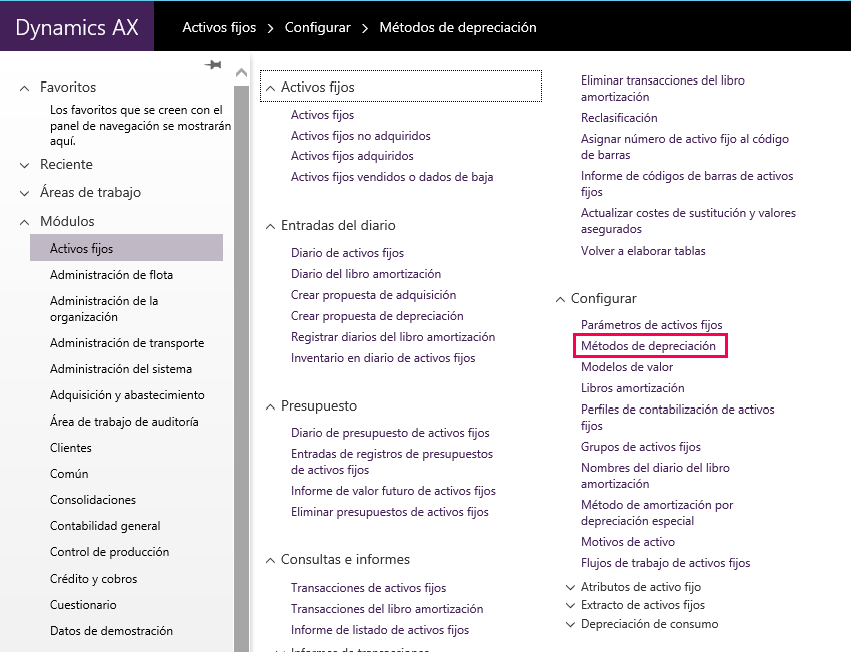
Task: Open Parámetros de activos fijos
Action: (651, 325)
